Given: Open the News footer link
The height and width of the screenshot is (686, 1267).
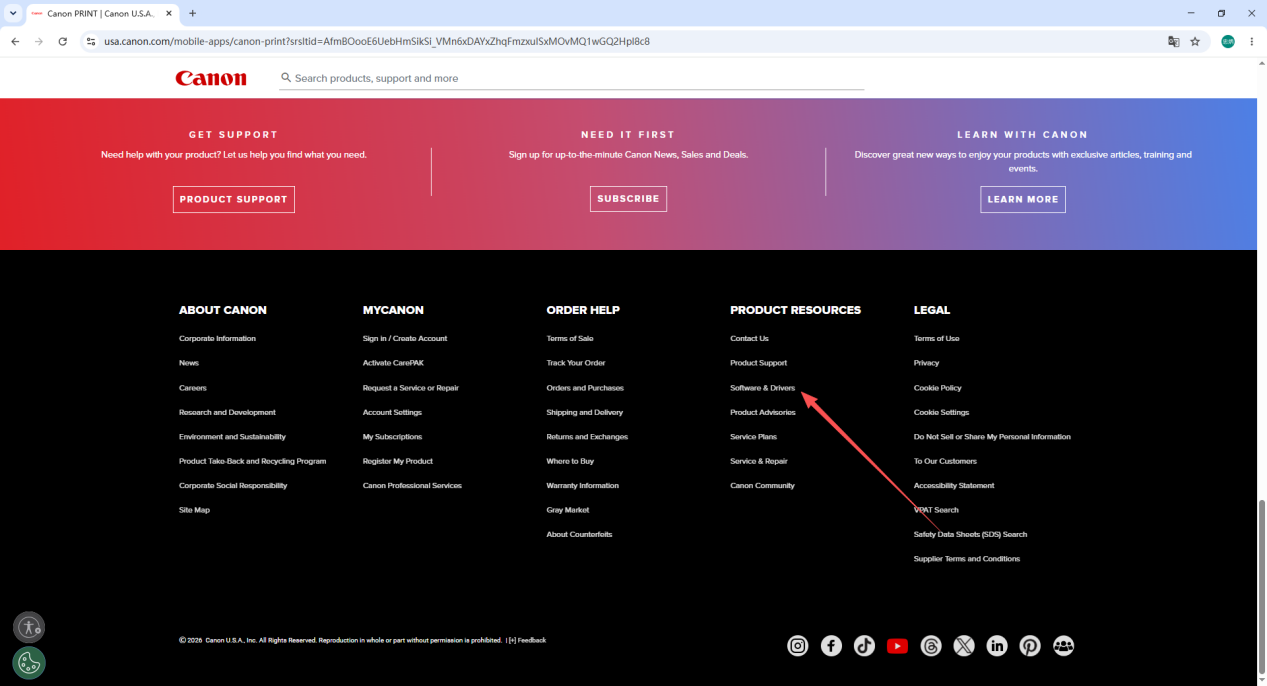Looking at the screenshot, I should coord(189,363).
